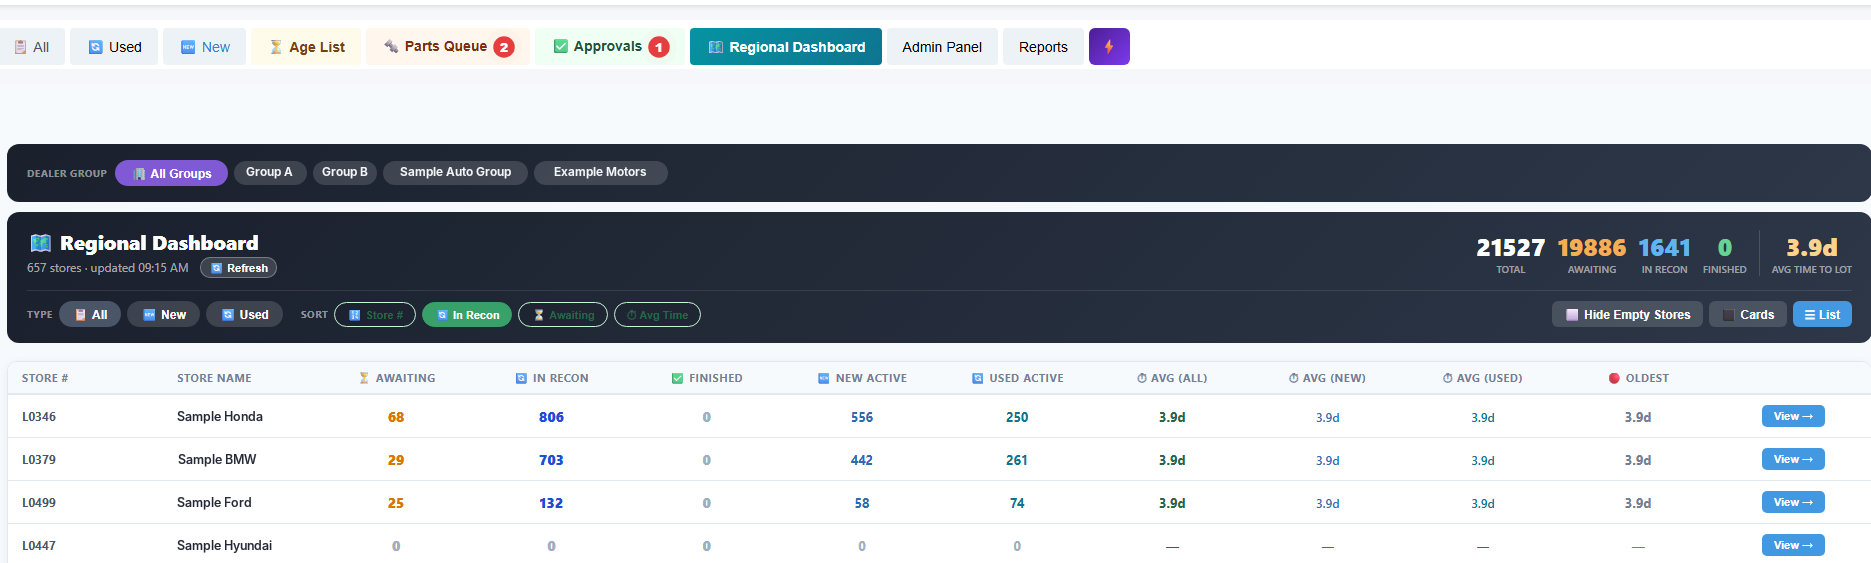Sort stores by Store #
Screen dimensions: 1871x563
[375, 315]
